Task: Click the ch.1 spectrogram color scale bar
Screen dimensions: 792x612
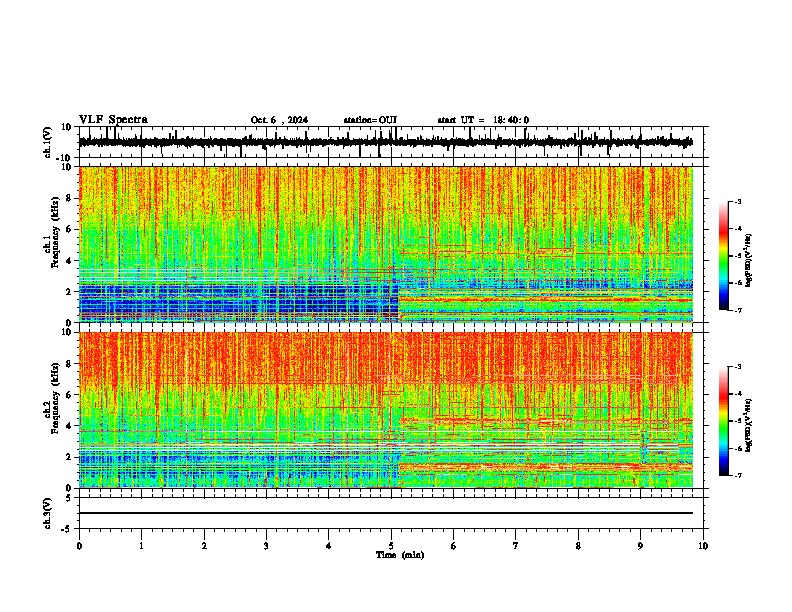Action: 723,256
